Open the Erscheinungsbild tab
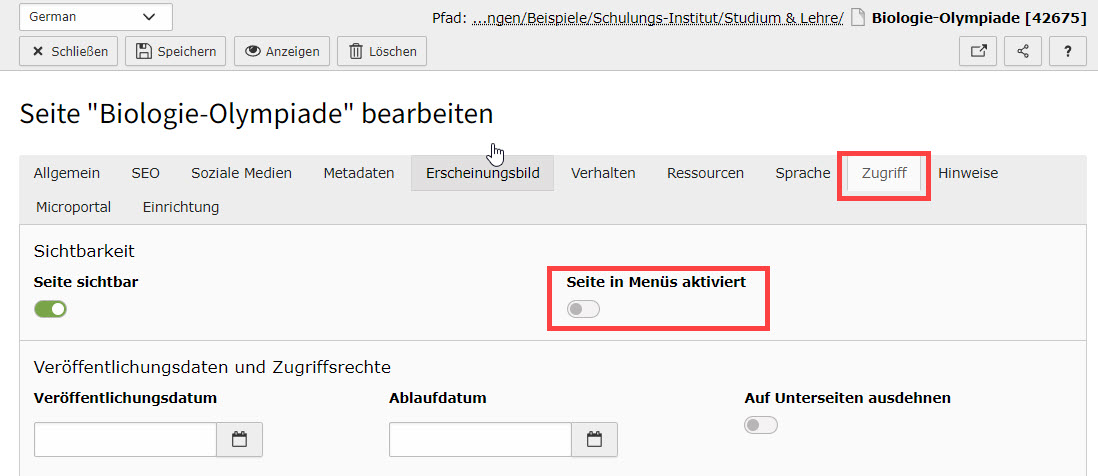 pos(482,173)
